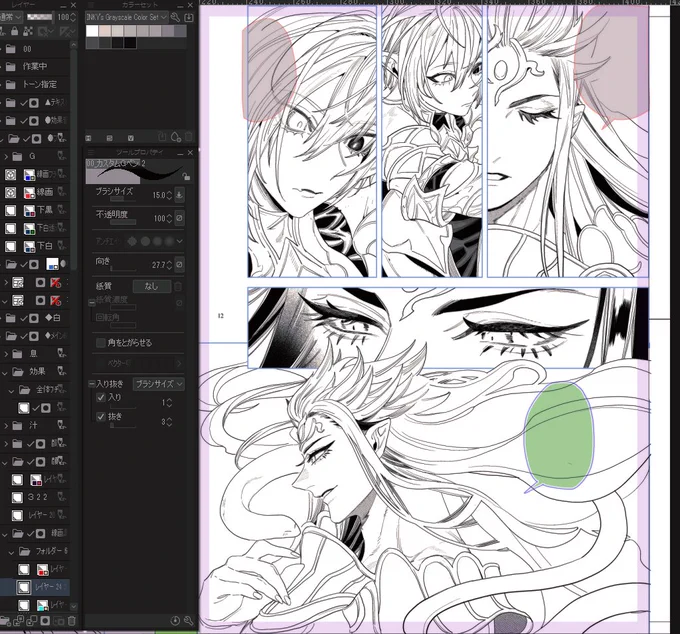This screenshot has width=680, height=634.
Task: Click the brush size dynamics button
Action: click(x=179, y=195)
